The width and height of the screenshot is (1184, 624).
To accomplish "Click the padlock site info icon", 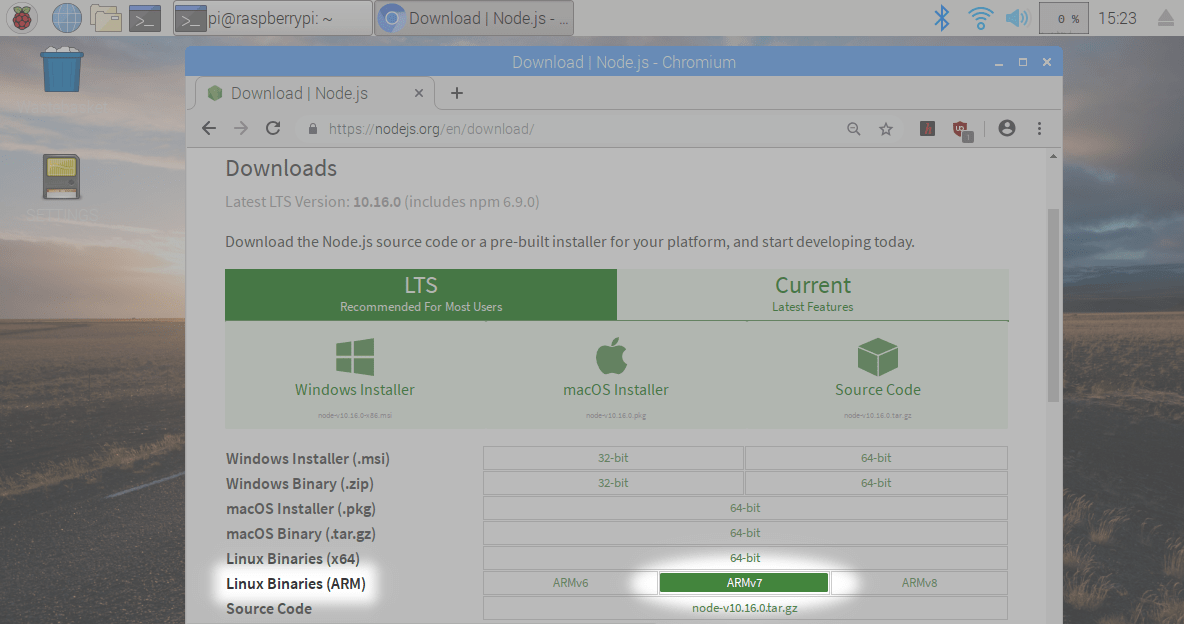I will pos(313,129).
